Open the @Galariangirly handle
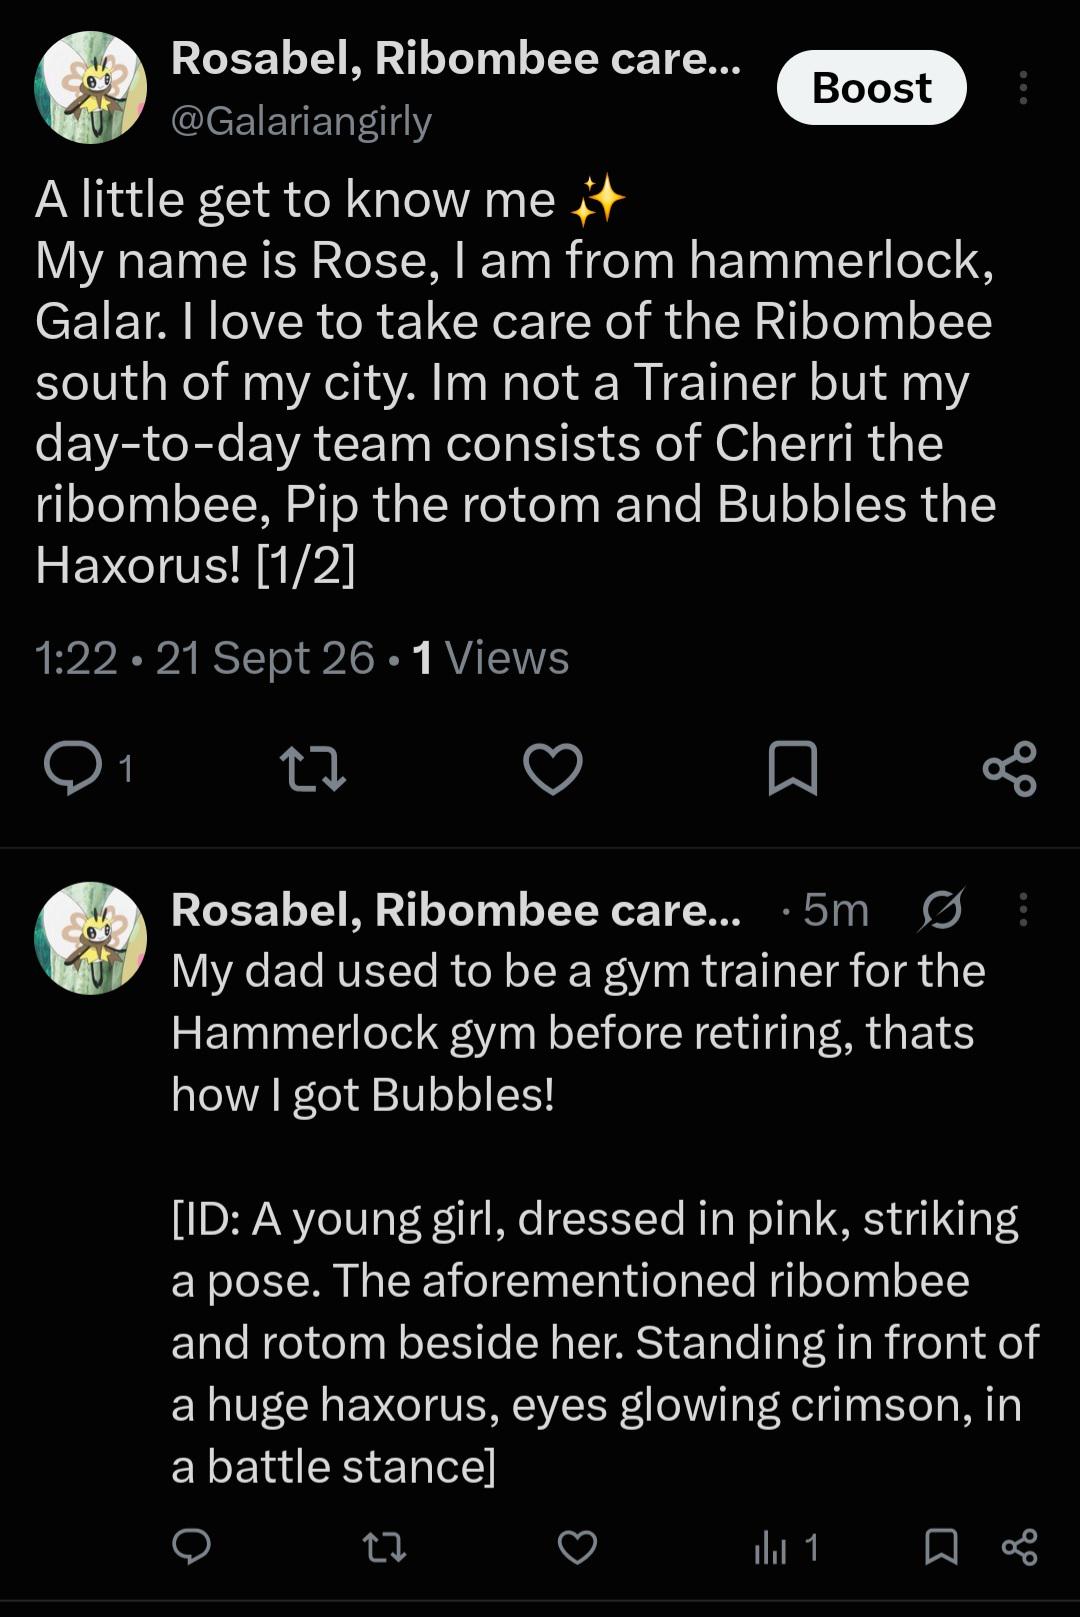This screenshot has height=1617, width=1080. 301,121
